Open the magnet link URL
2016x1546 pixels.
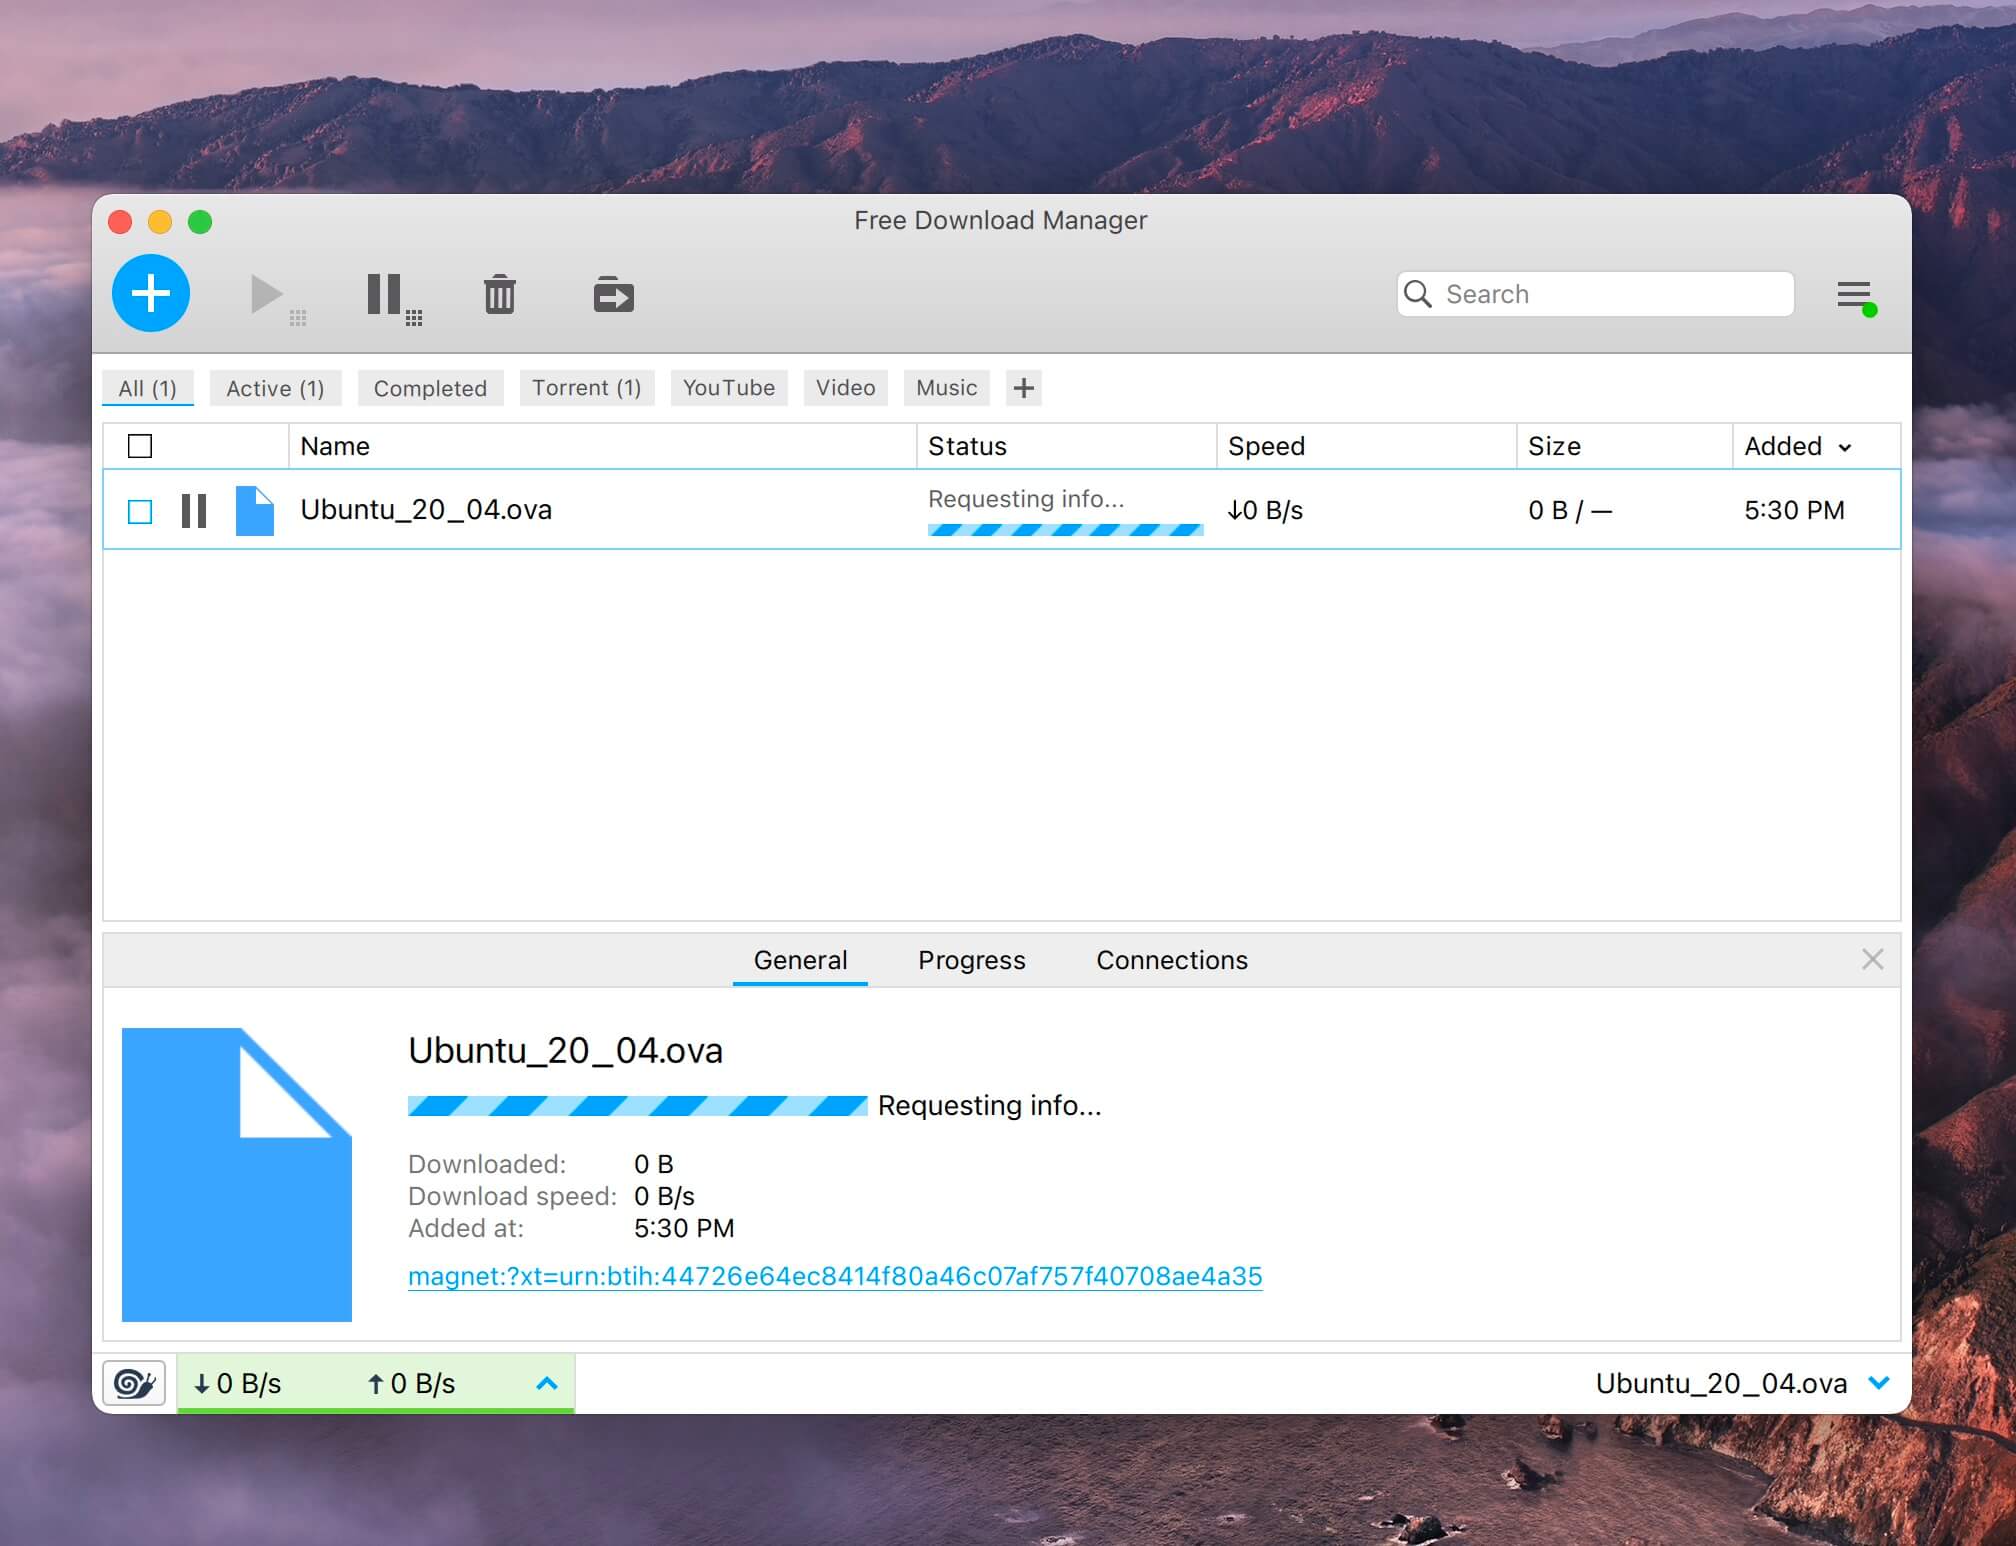[x=835, y=1276]
